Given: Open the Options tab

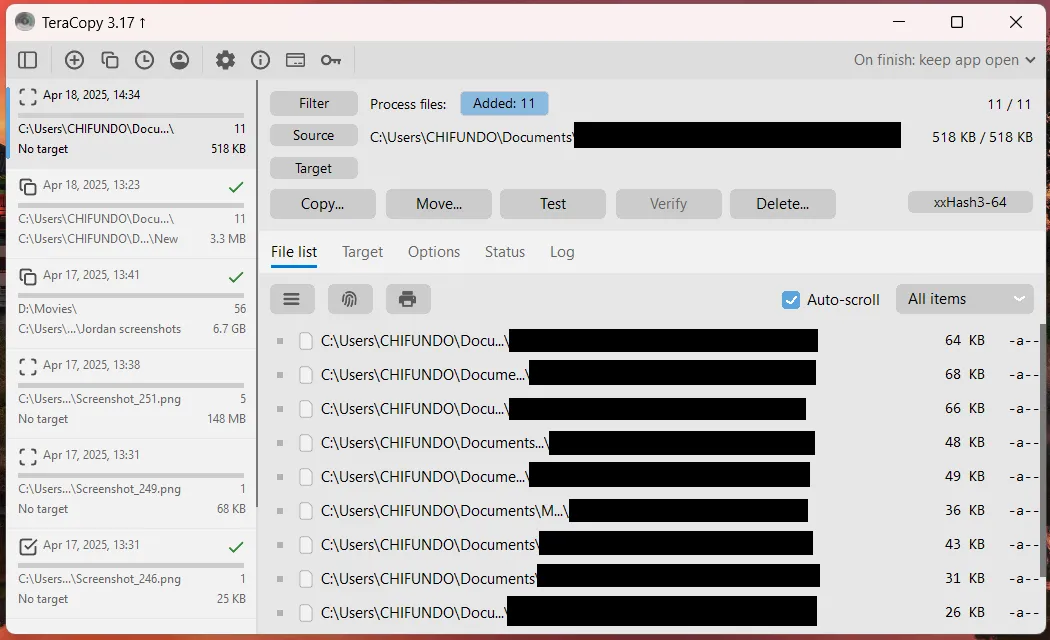Looking at the screenshot, I should coord(434,252).
